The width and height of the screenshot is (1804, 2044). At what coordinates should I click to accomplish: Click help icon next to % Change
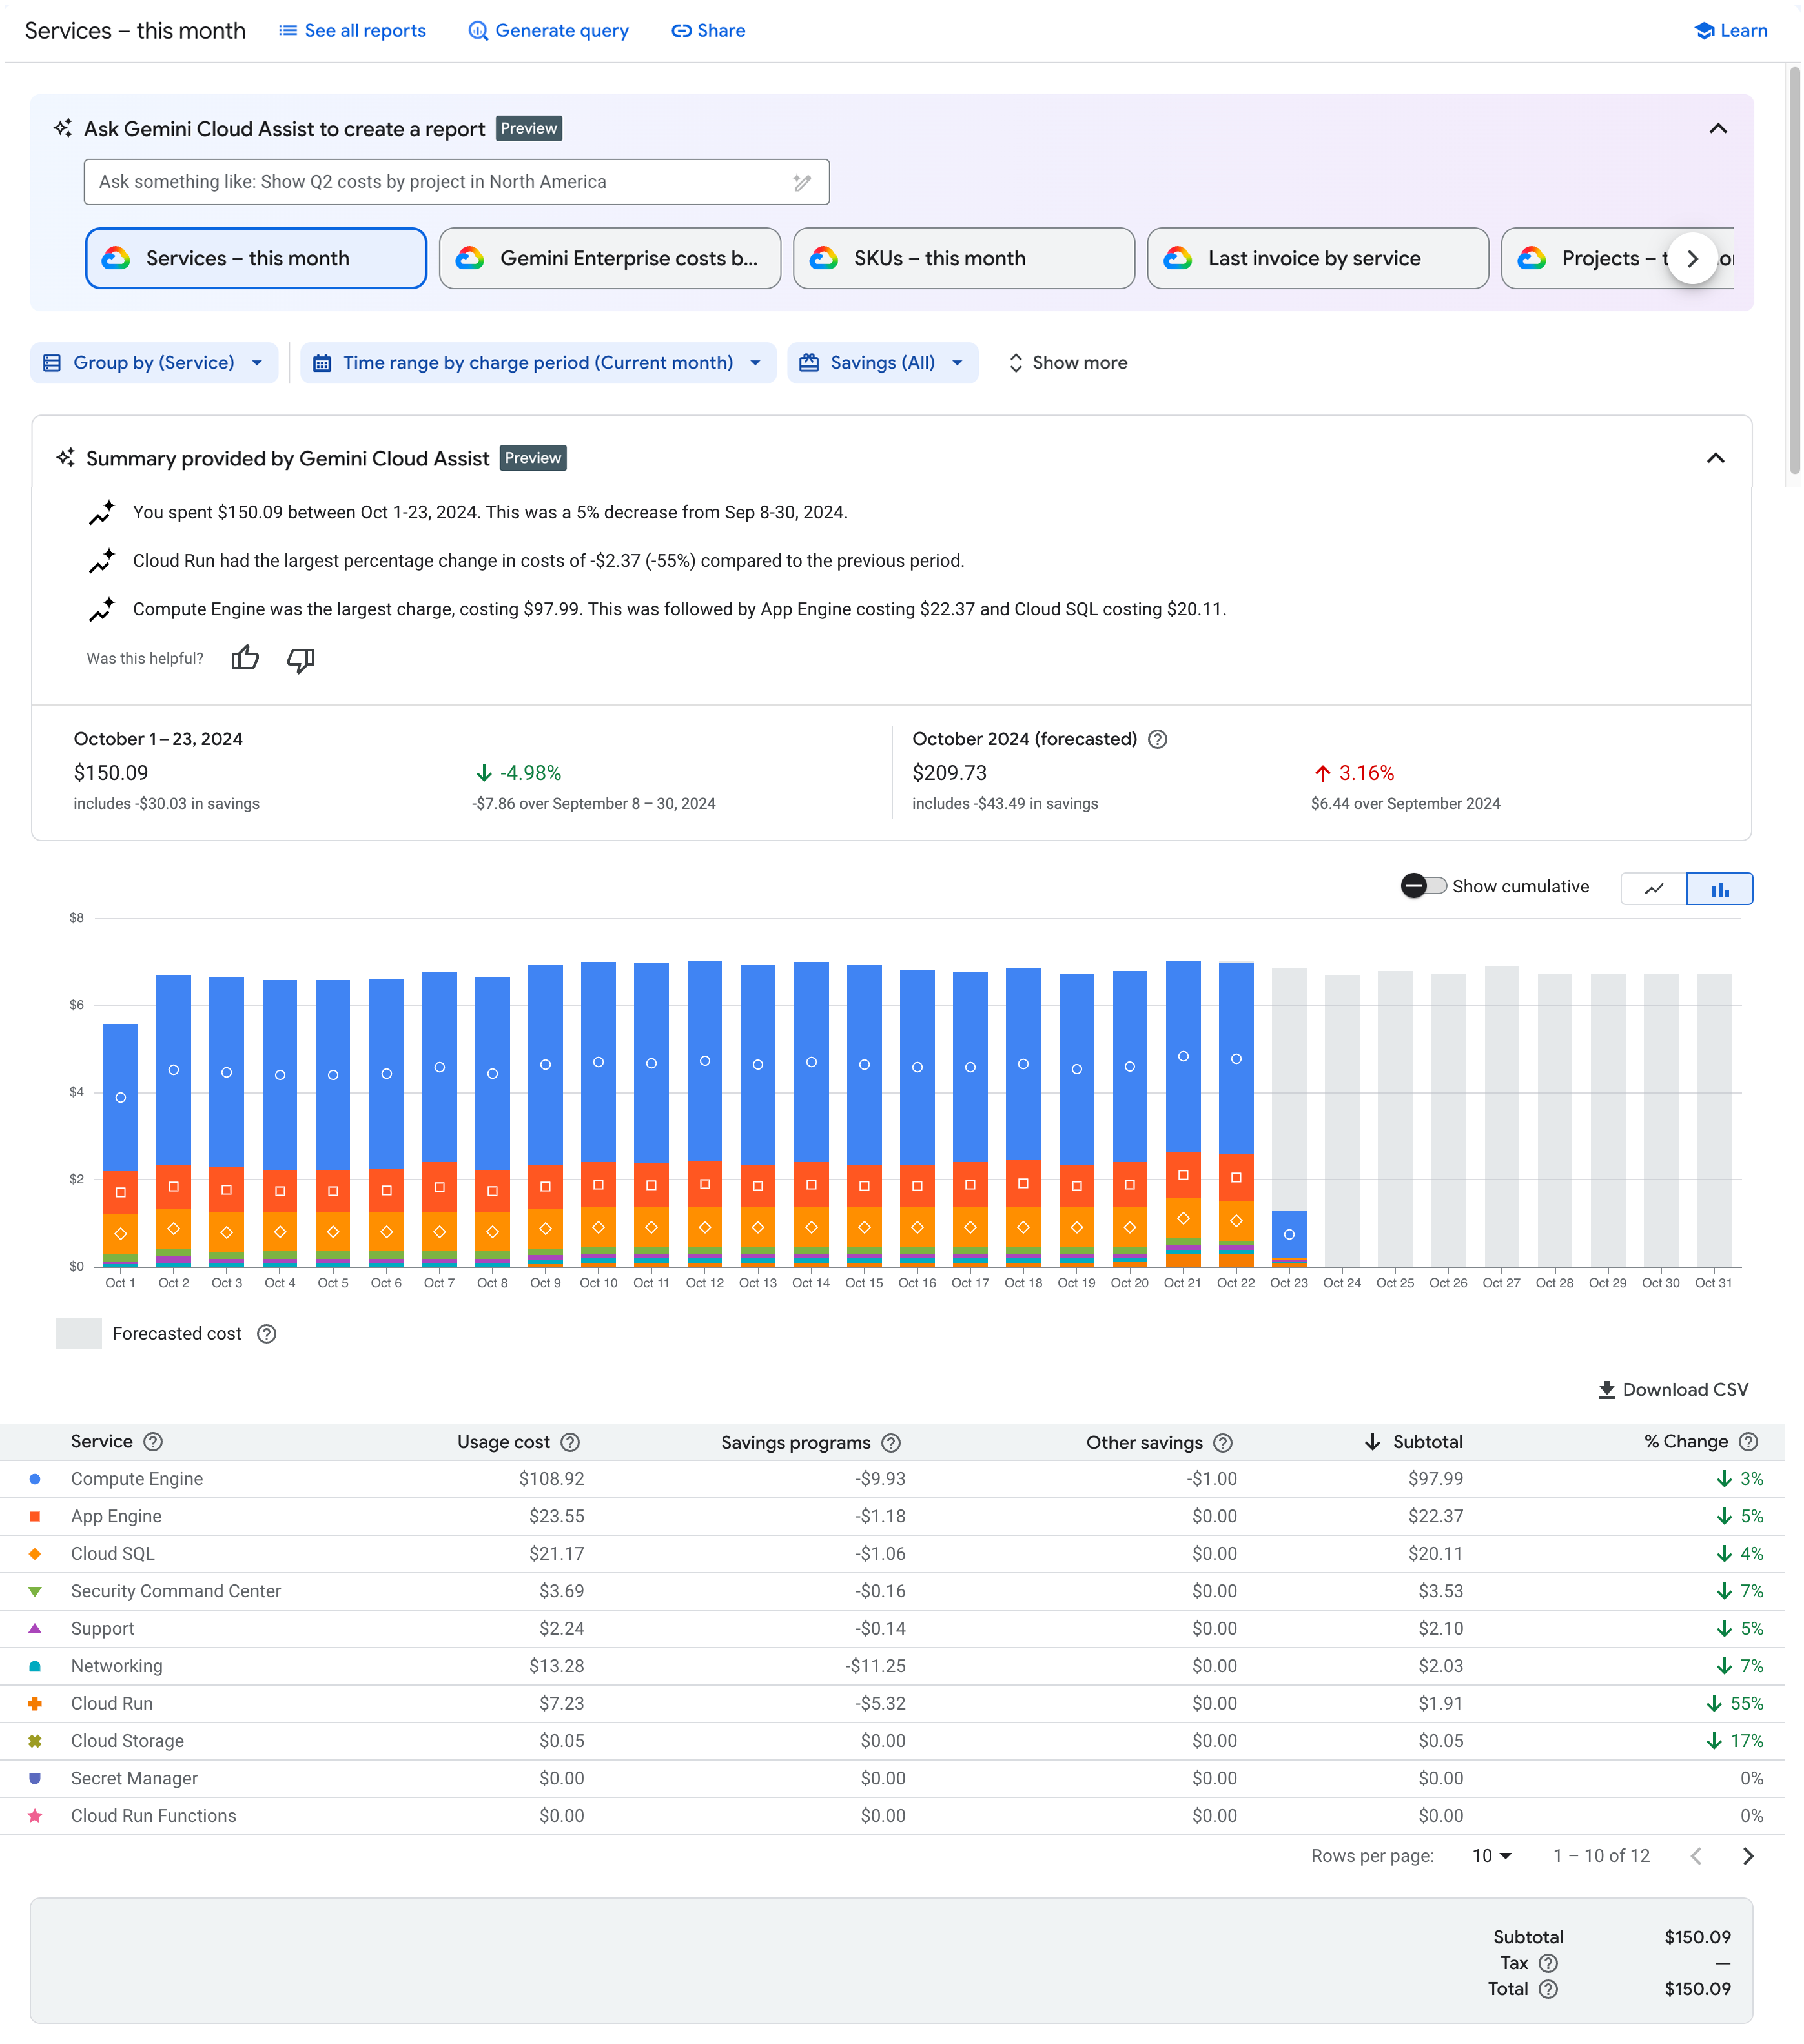(1748, 1442)
